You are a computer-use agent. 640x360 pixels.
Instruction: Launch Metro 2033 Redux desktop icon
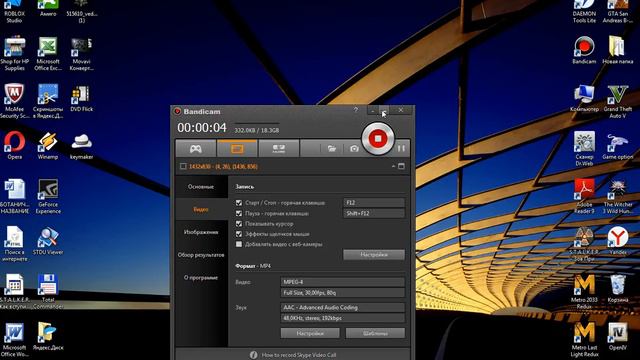tap(584, 291)
